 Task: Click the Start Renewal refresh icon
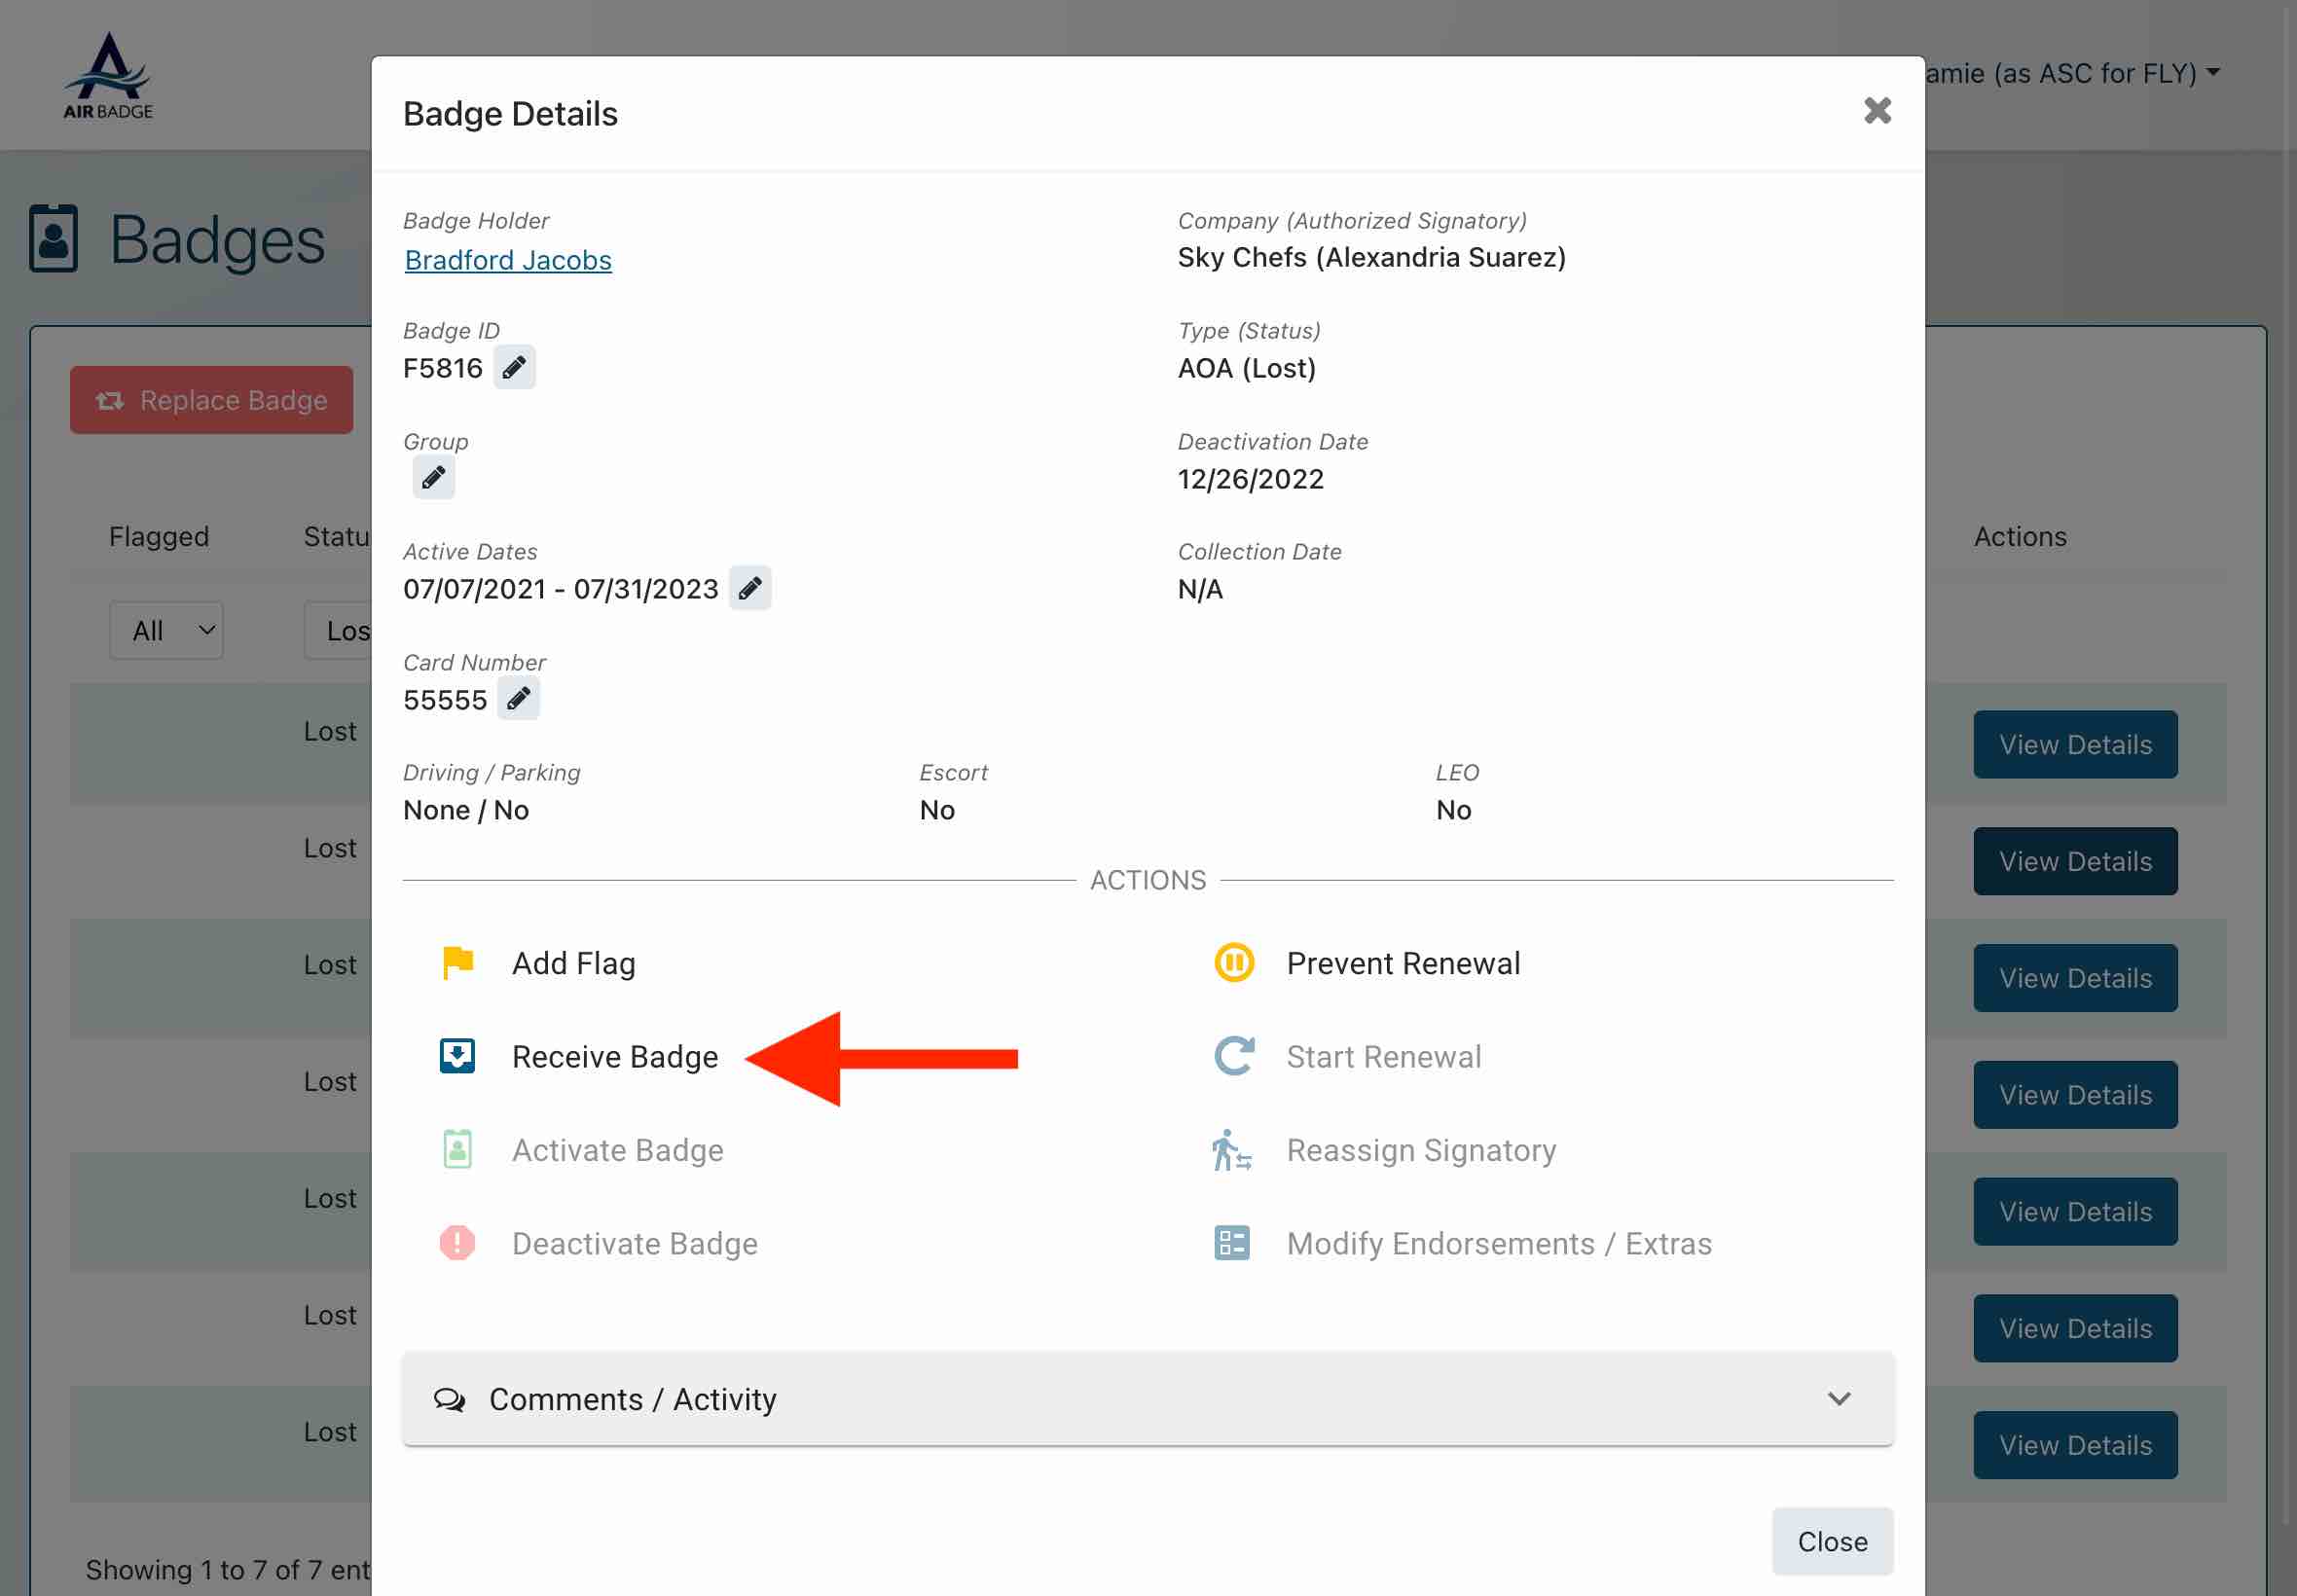tap(1233, 1056)
